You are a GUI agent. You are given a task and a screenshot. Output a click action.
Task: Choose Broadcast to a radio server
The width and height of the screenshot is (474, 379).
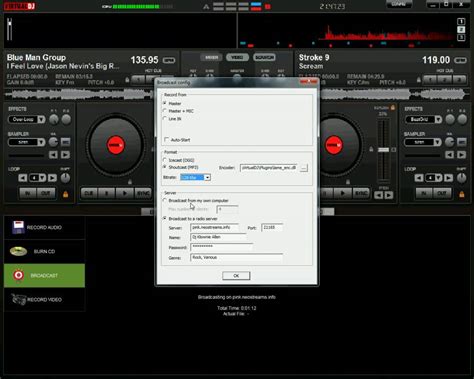pos(165,218)
